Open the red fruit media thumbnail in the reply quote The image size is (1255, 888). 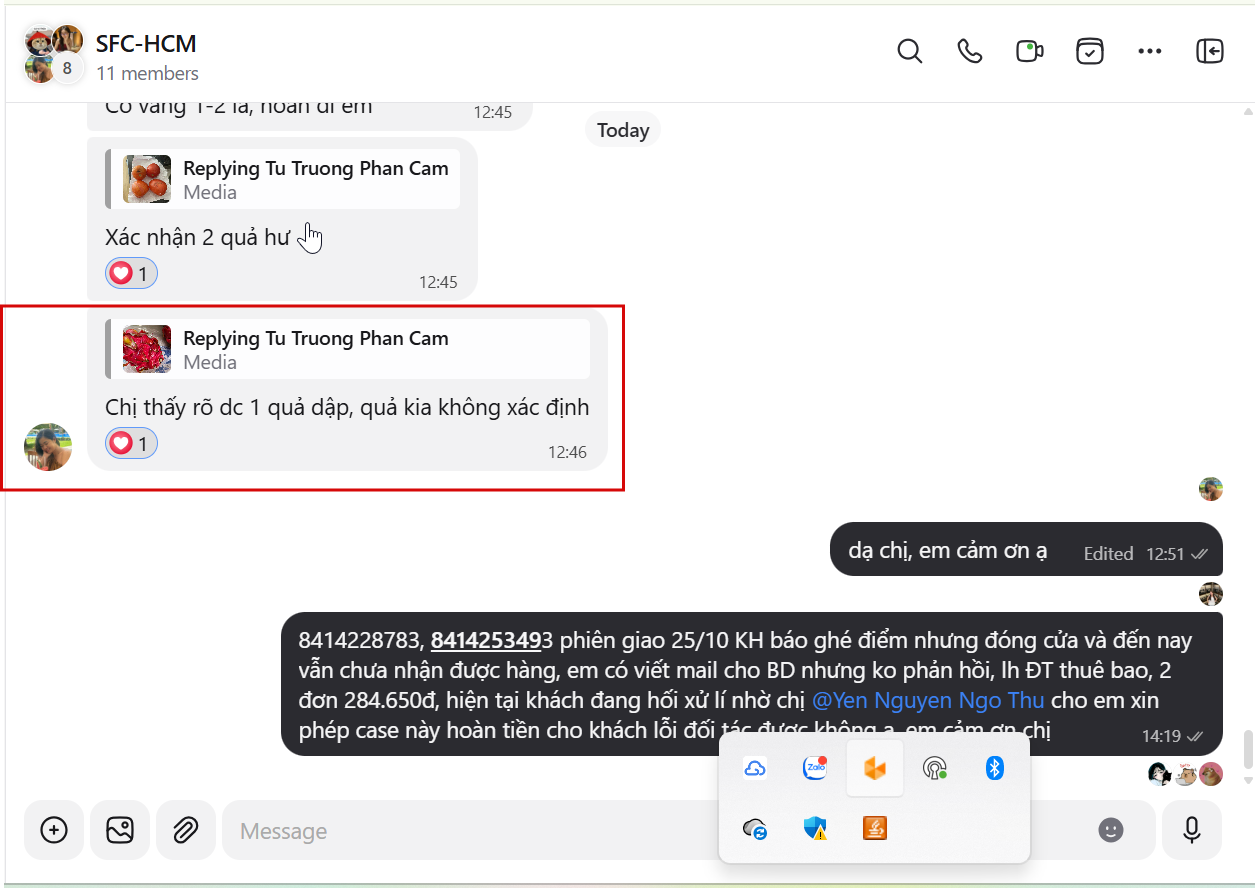tap(147, 350)
